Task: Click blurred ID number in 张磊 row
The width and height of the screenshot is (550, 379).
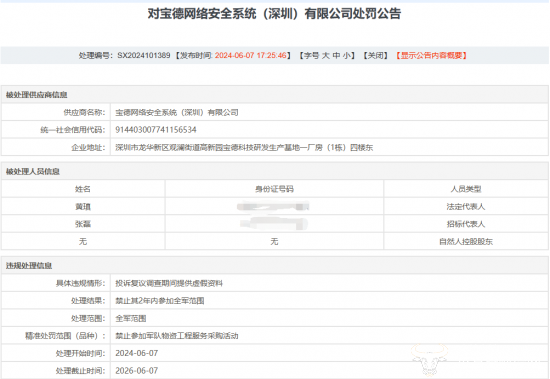Action: point(274,224)
